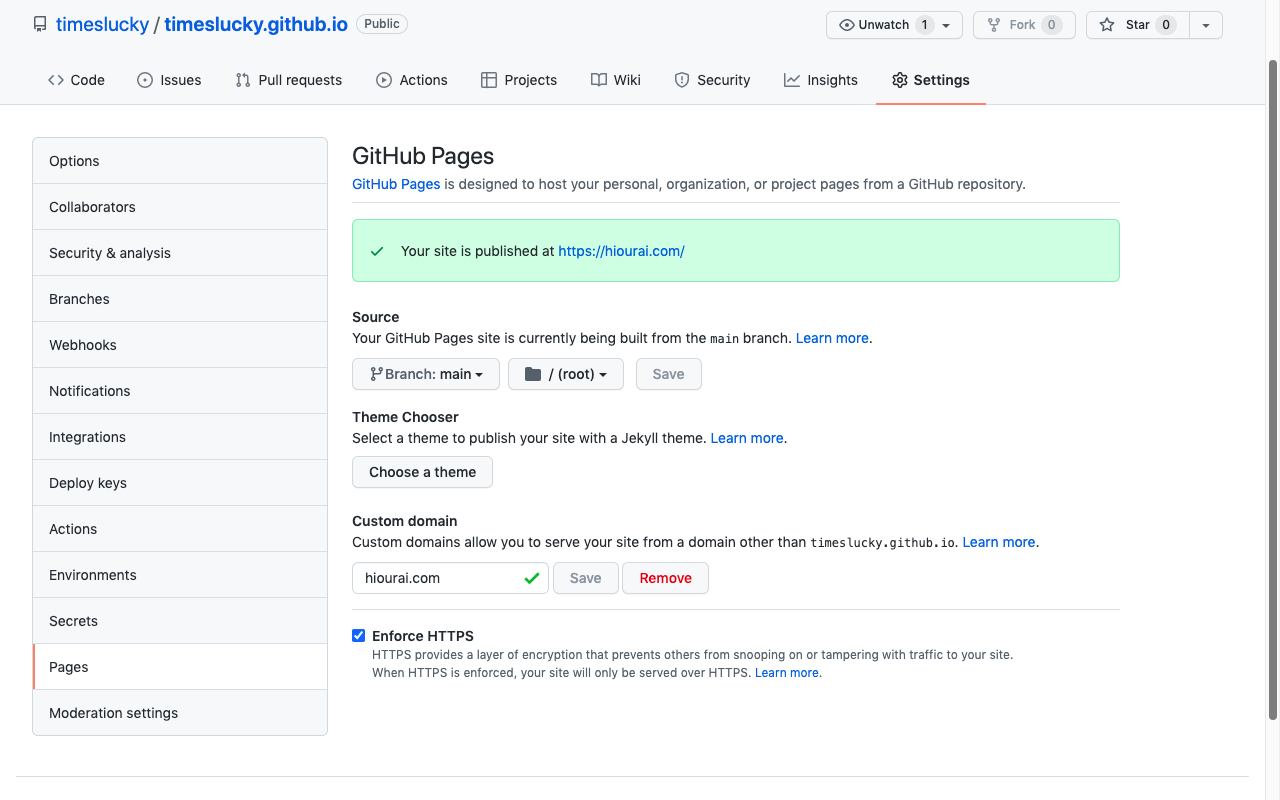
Task: Open the Security tab
Action: (712, 80)
